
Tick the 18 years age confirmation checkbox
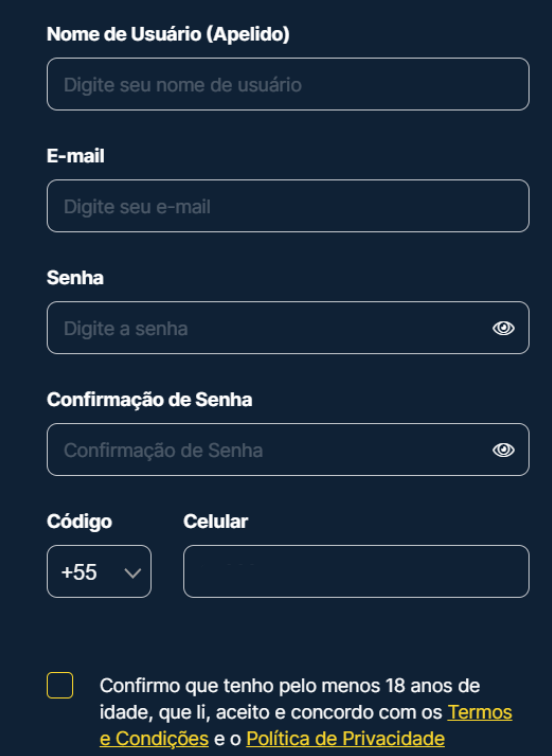click(60, 685)
